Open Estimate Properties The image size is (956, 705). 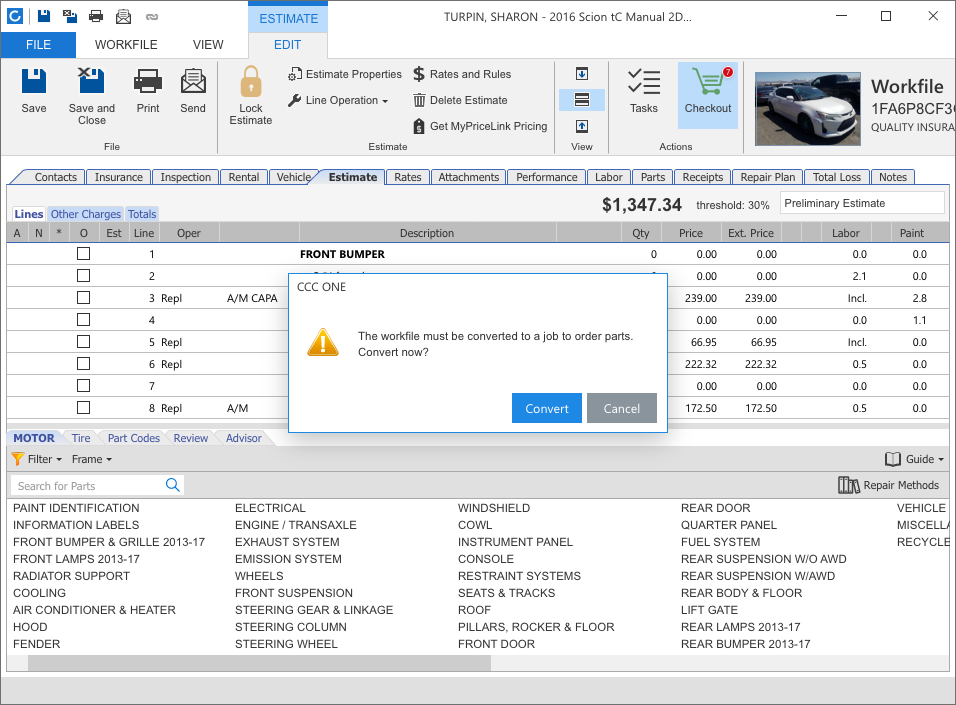(345, 74)
